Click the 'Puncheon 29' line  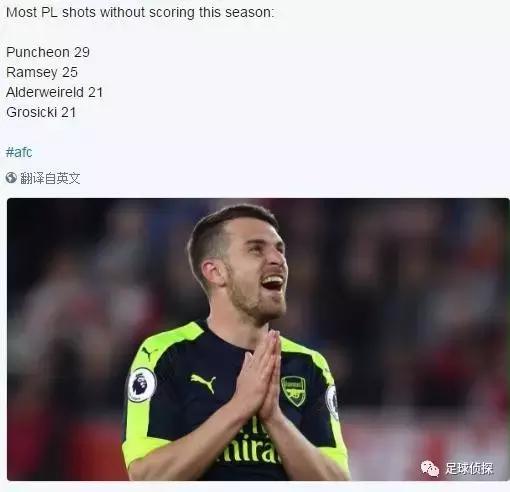point(48,52)
